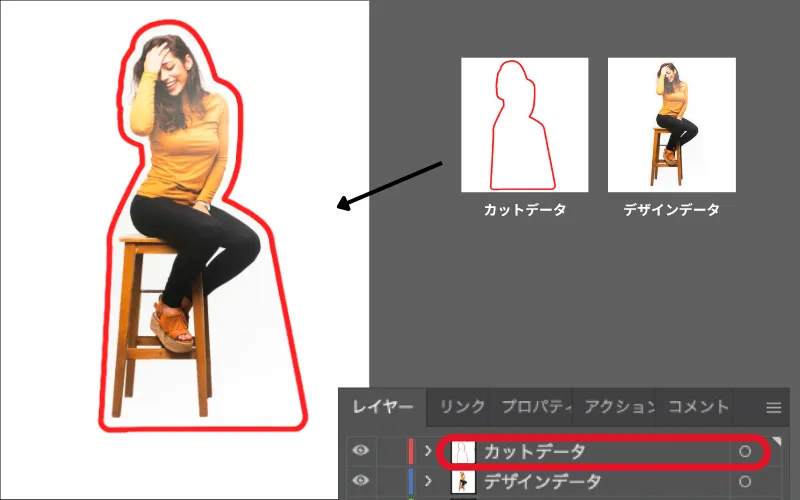Expand the カットデータ layer contents
This screenshot has width=800, height=500.
pos(430,452)
